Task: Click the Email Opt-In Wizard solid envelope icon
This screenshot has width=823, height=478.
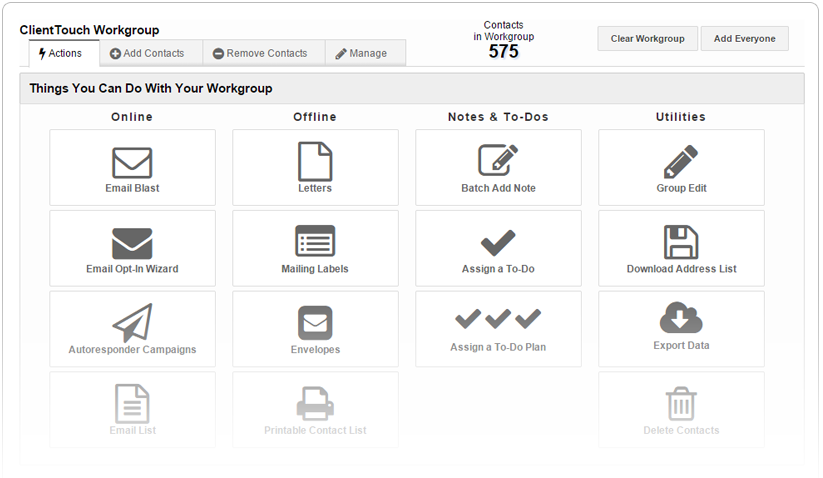Action: point(132,243)
